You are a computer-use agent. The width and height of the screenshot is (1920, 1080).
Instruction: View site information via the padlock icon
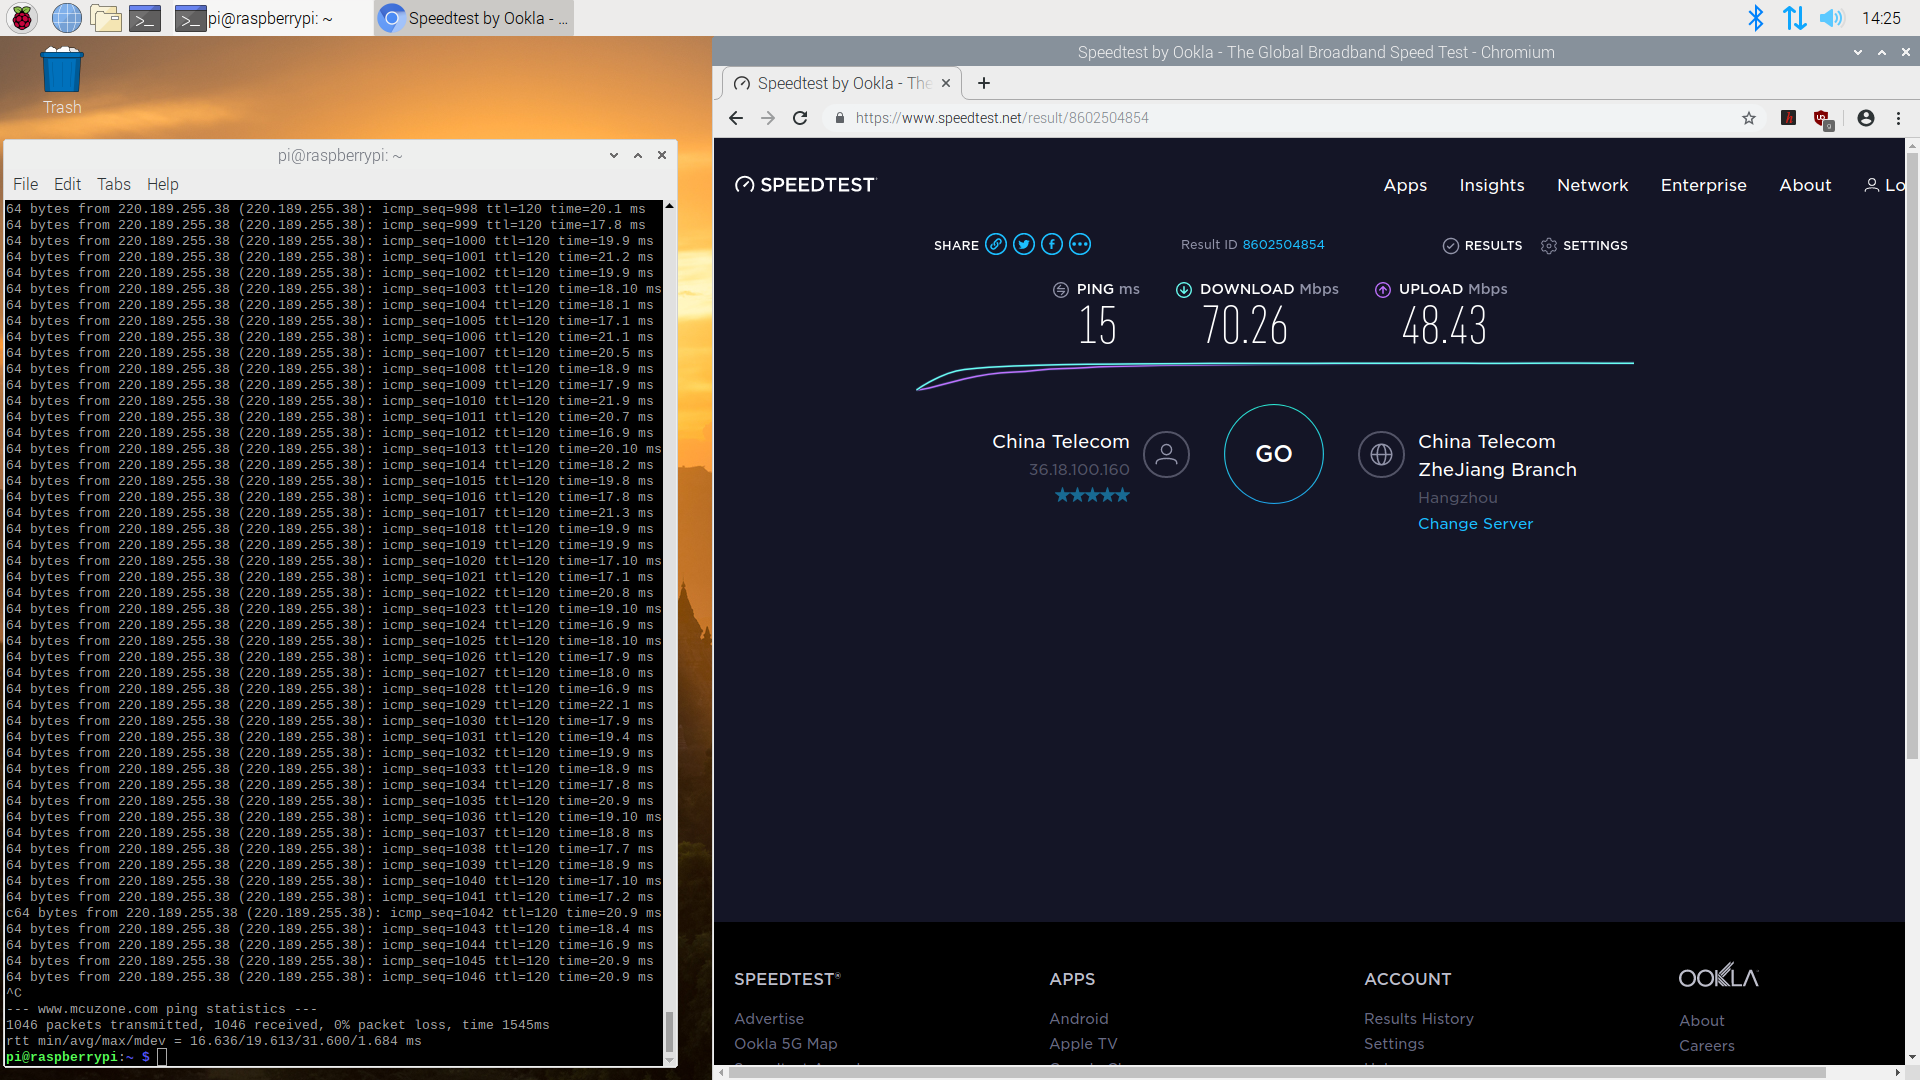[840, 118]
